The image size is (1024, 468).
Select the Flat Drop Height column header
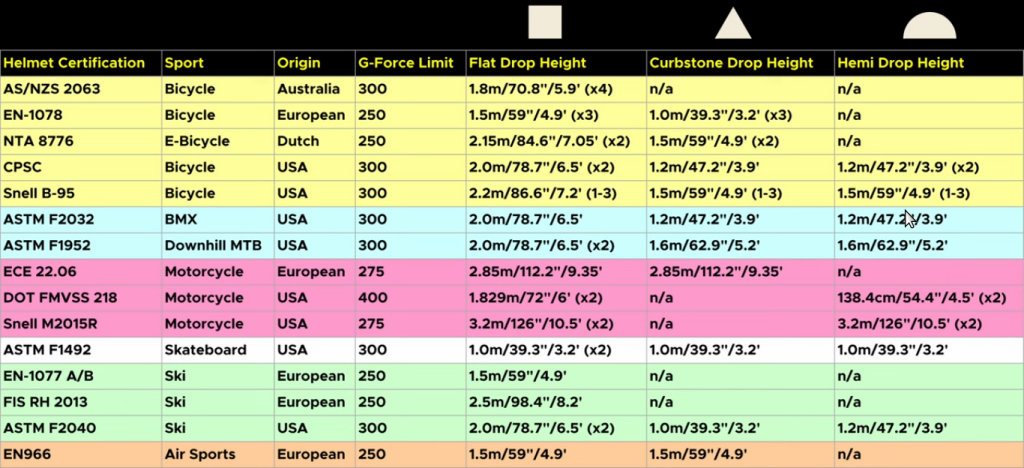click(556, 63)
